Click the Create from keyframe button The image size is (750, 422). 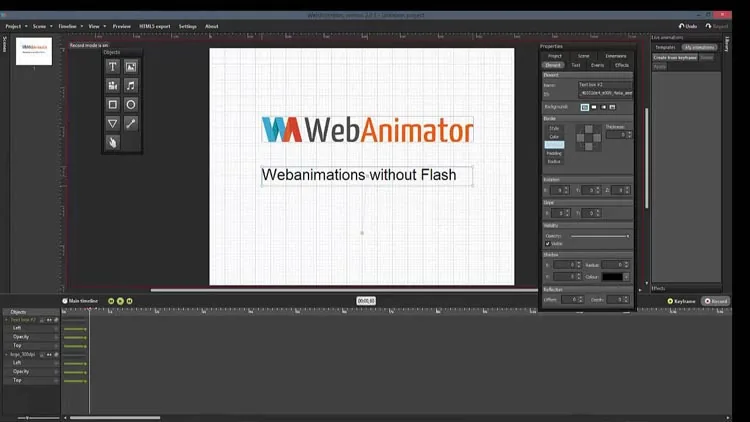point(675,57)
